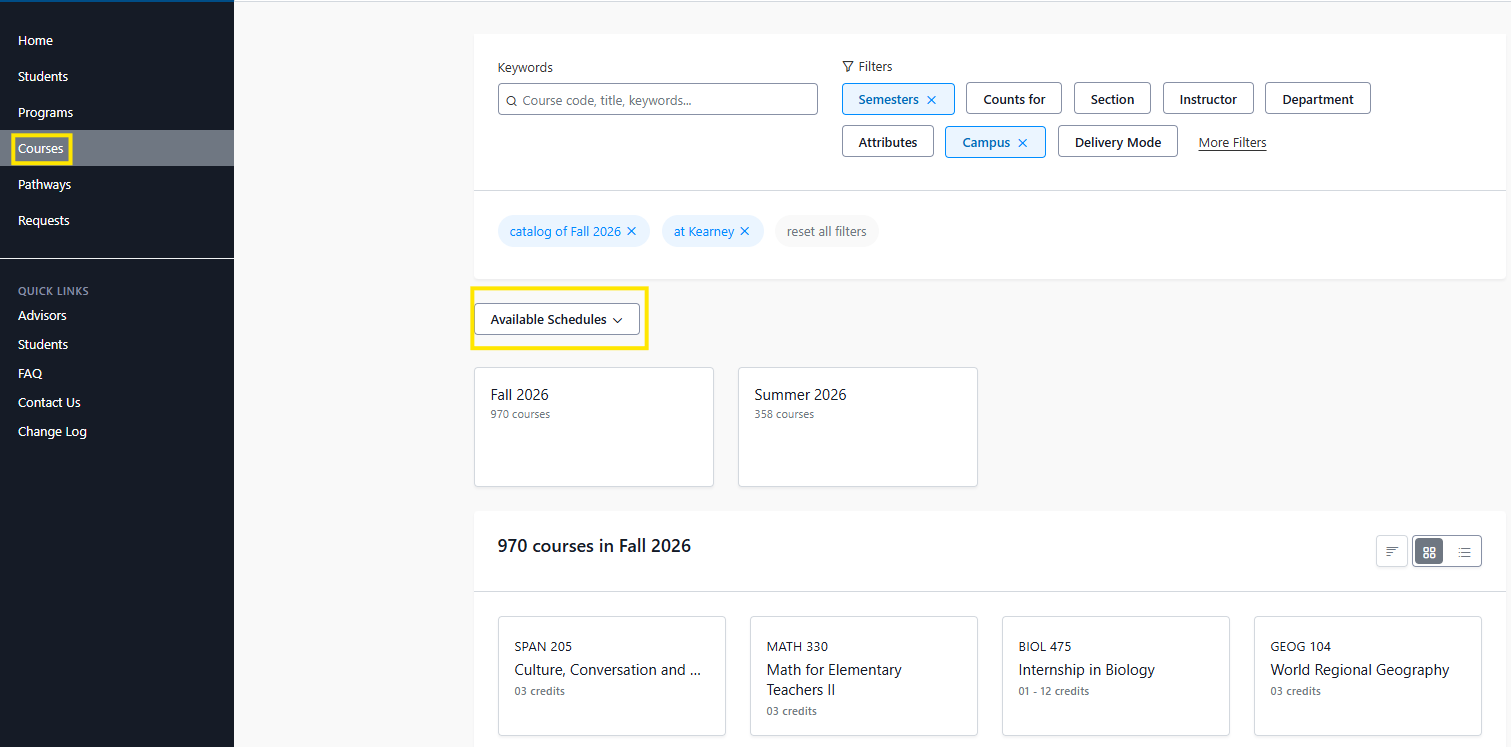Remove the Semesters filter via its X icon
This screenshot has width=1511, height=747.
[931, 100]
